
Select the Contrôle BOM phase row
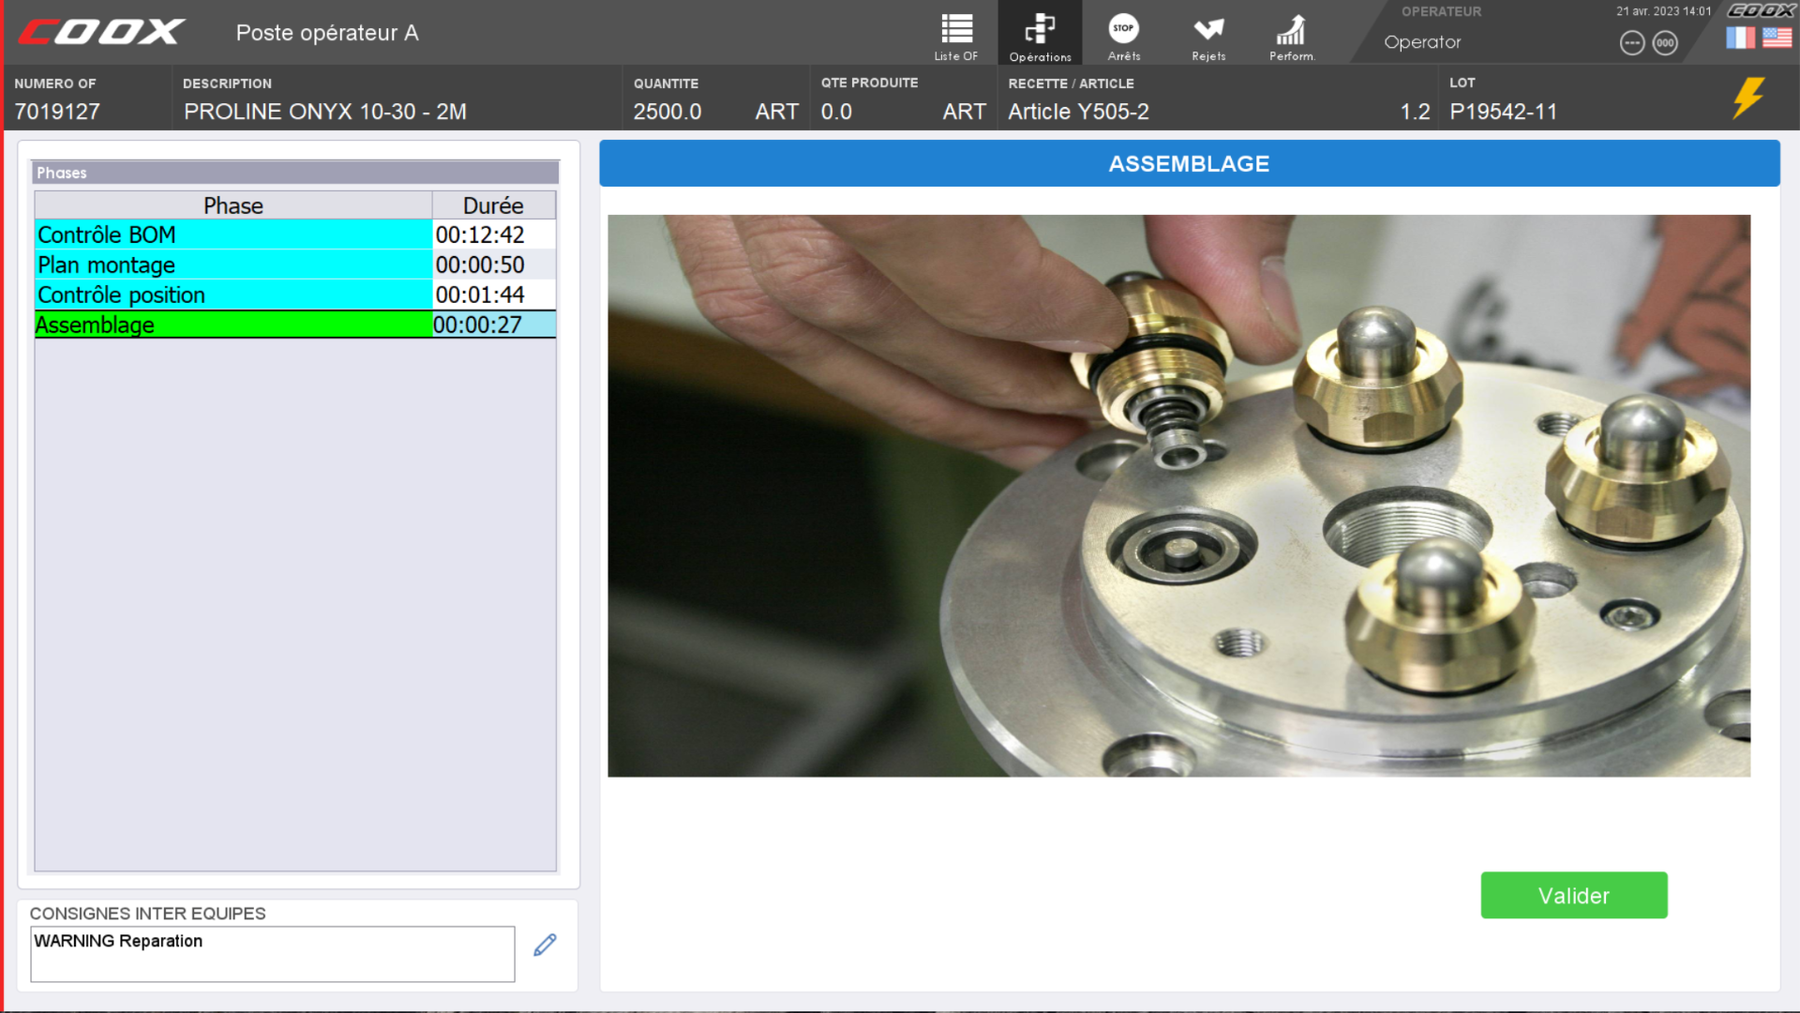point(295,234)
